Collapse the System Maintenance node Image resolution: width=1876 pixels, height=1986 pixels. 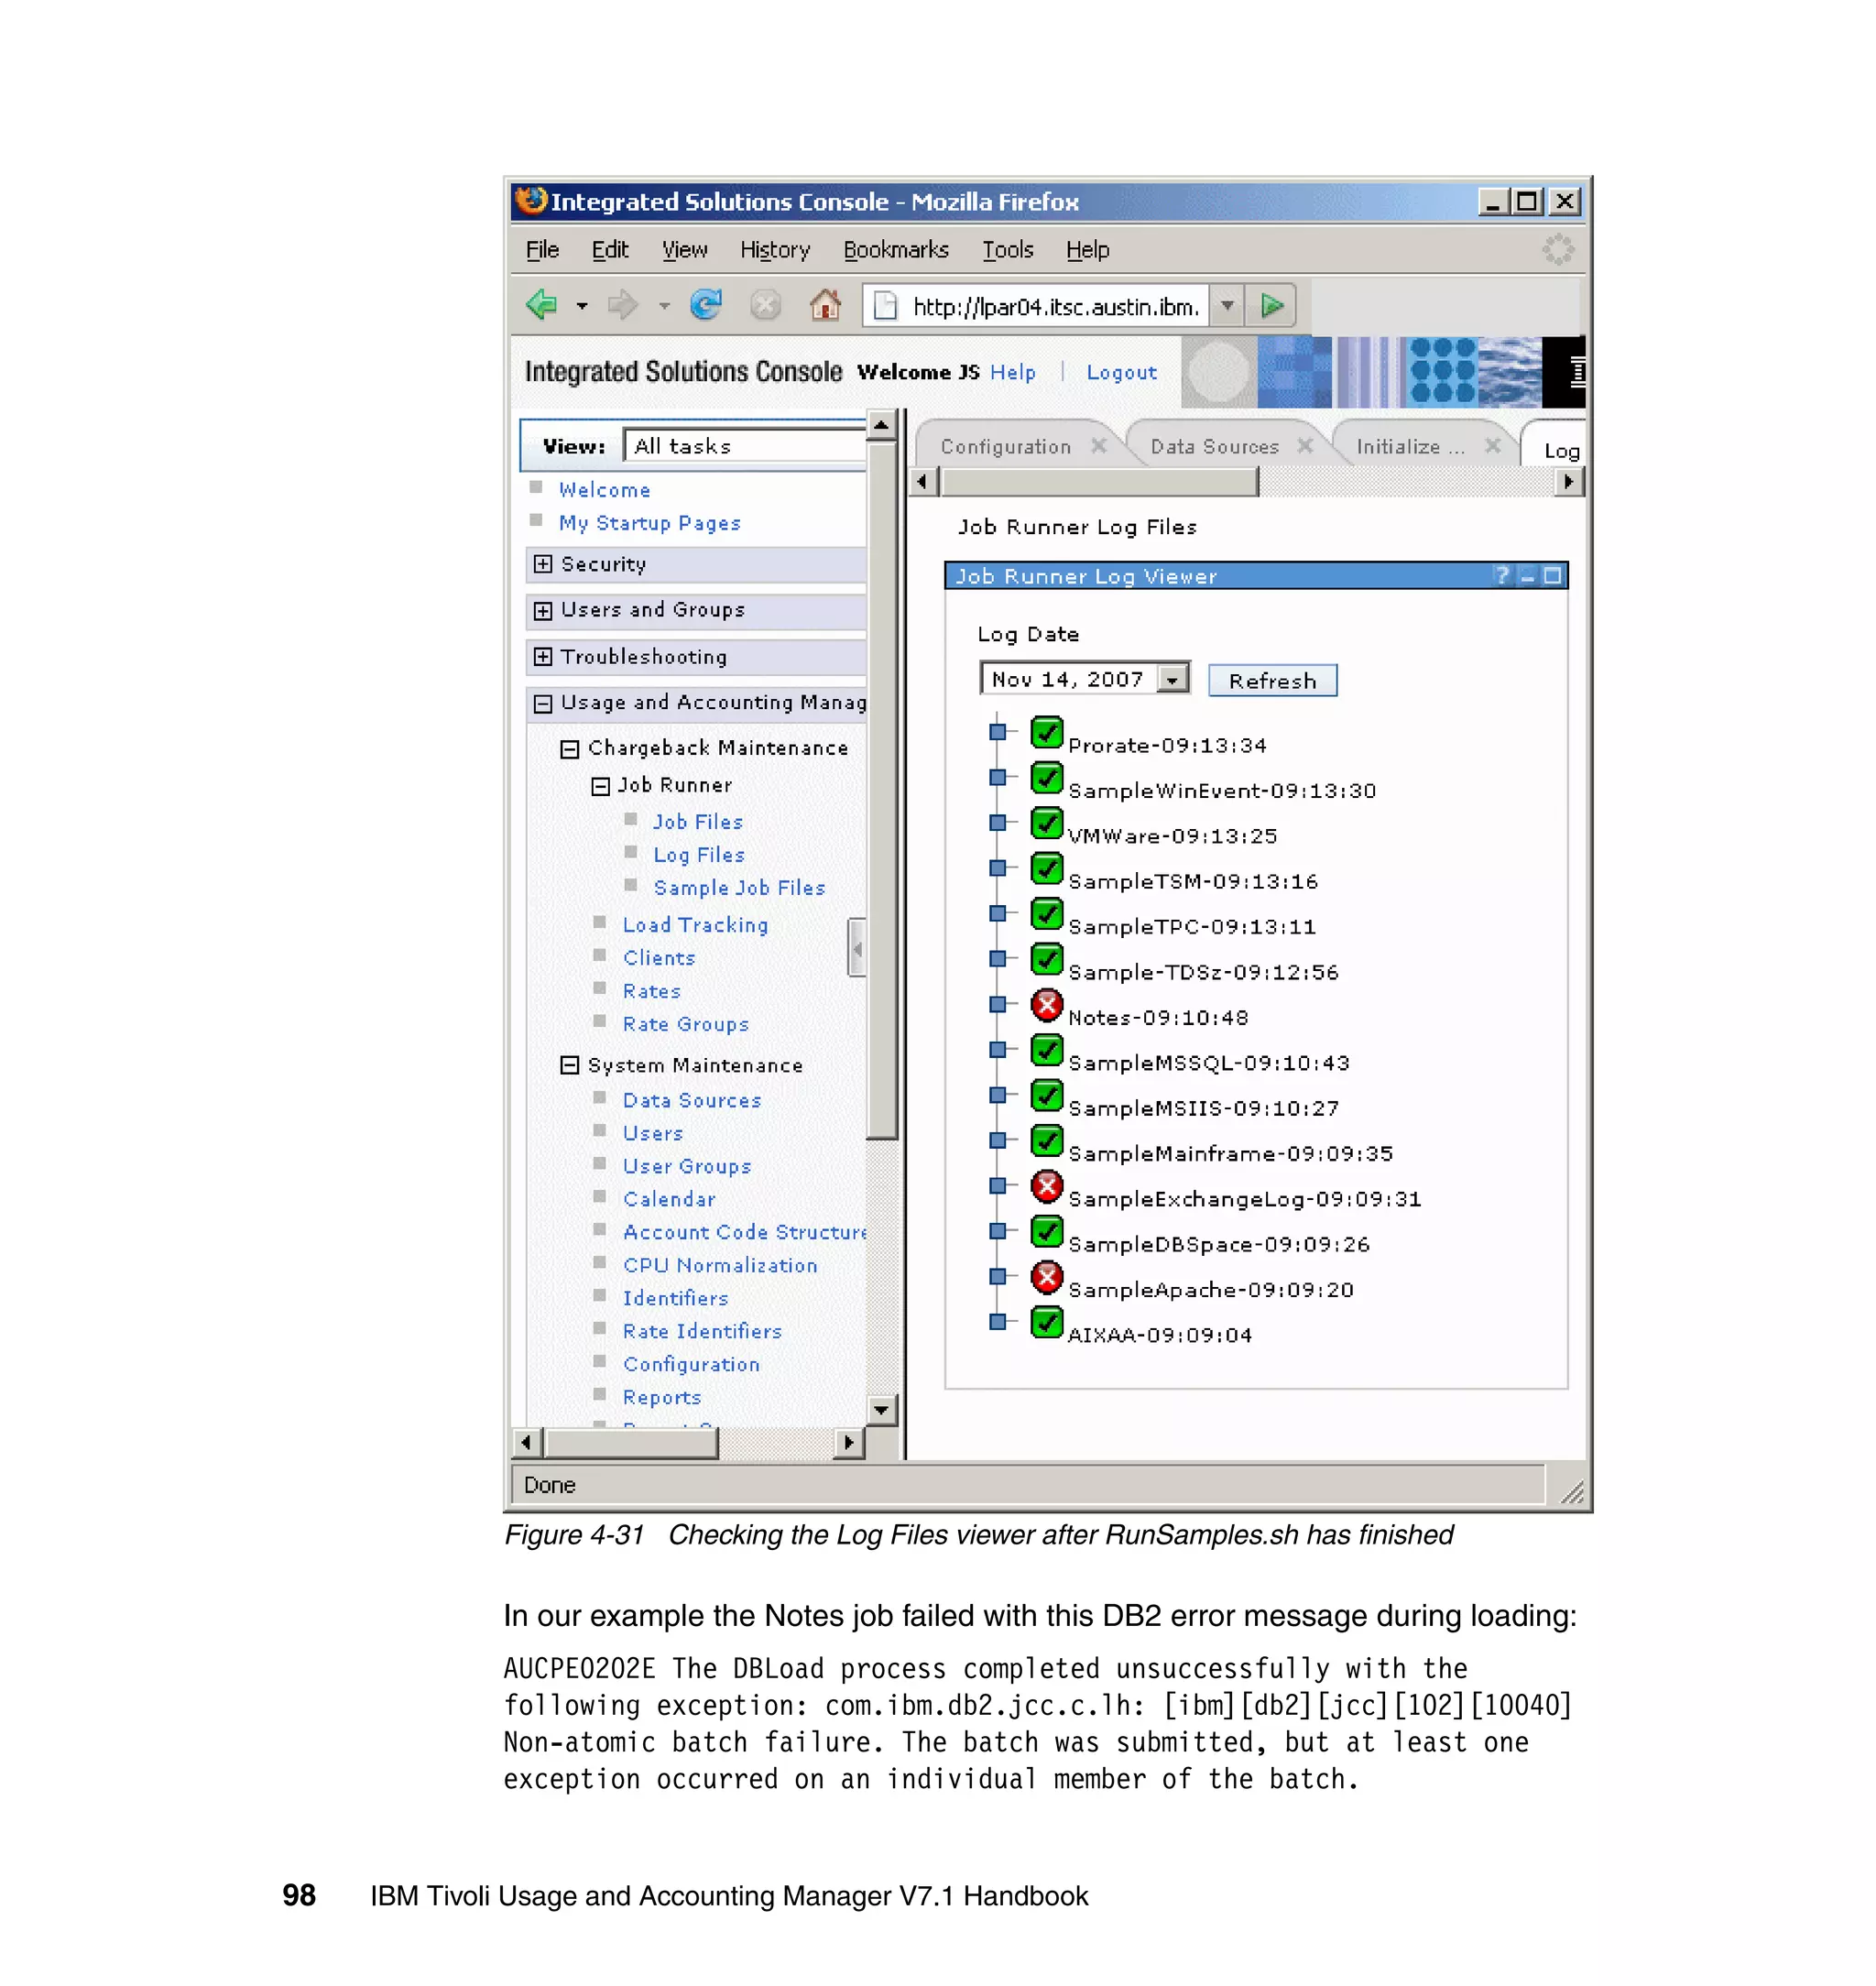pos(569,1065)
